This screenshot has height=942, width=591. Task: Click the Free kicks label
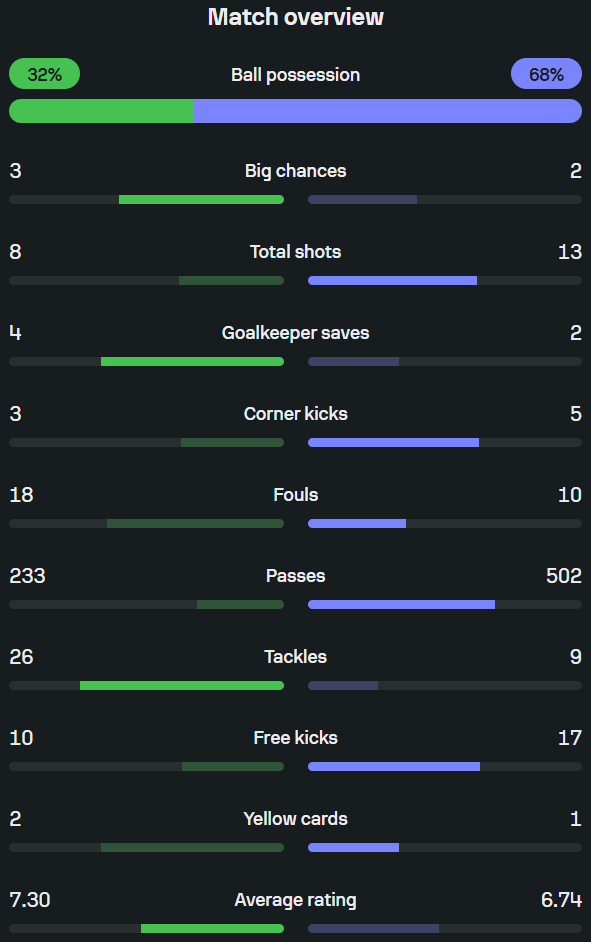pos(296,737)
